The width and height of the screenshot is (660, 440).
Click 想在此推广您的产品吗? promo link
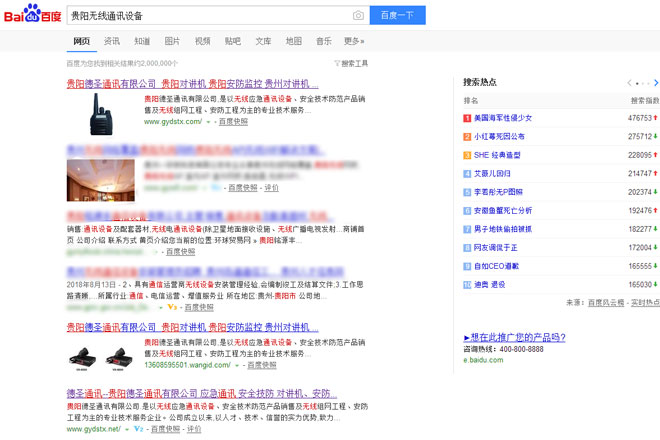coord(514,337)
